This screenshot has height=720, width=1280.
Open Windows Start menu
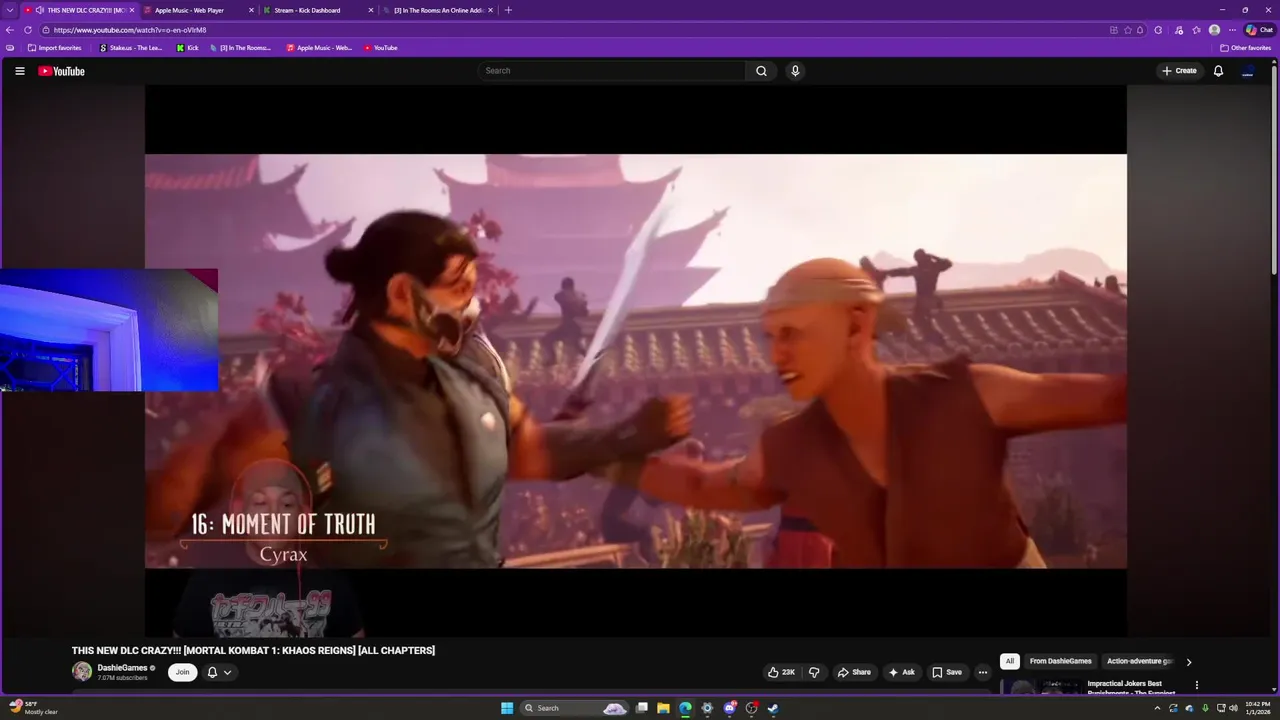coord(507,708)
